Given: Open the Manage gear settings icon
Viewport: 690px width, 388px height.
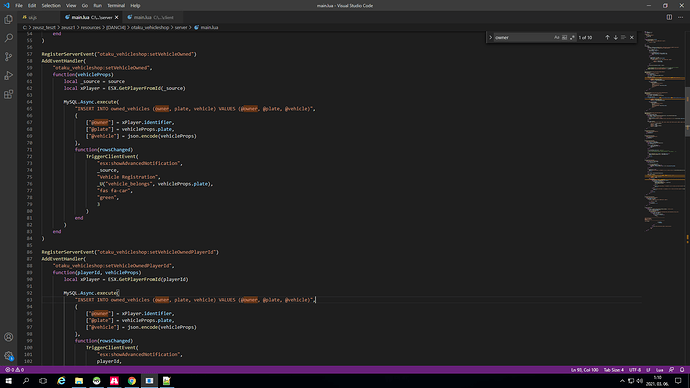Looking at the screenshot, I should [x=8, y=355].
